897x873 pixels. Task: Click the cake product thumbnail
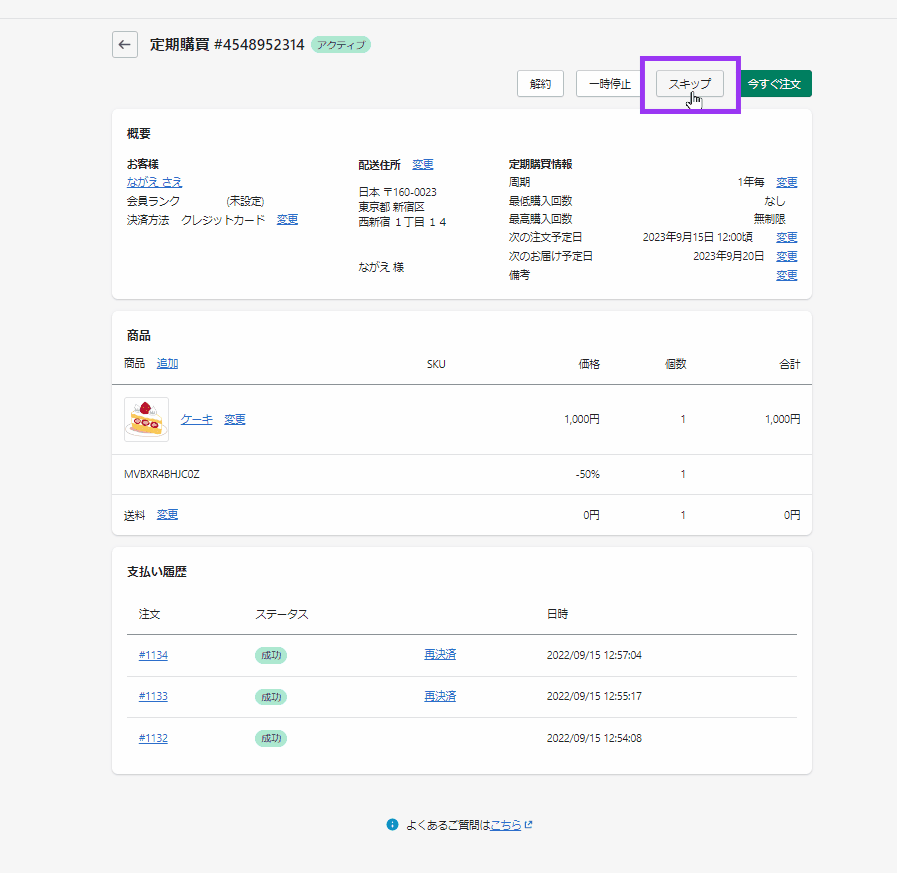pos(146,419)
